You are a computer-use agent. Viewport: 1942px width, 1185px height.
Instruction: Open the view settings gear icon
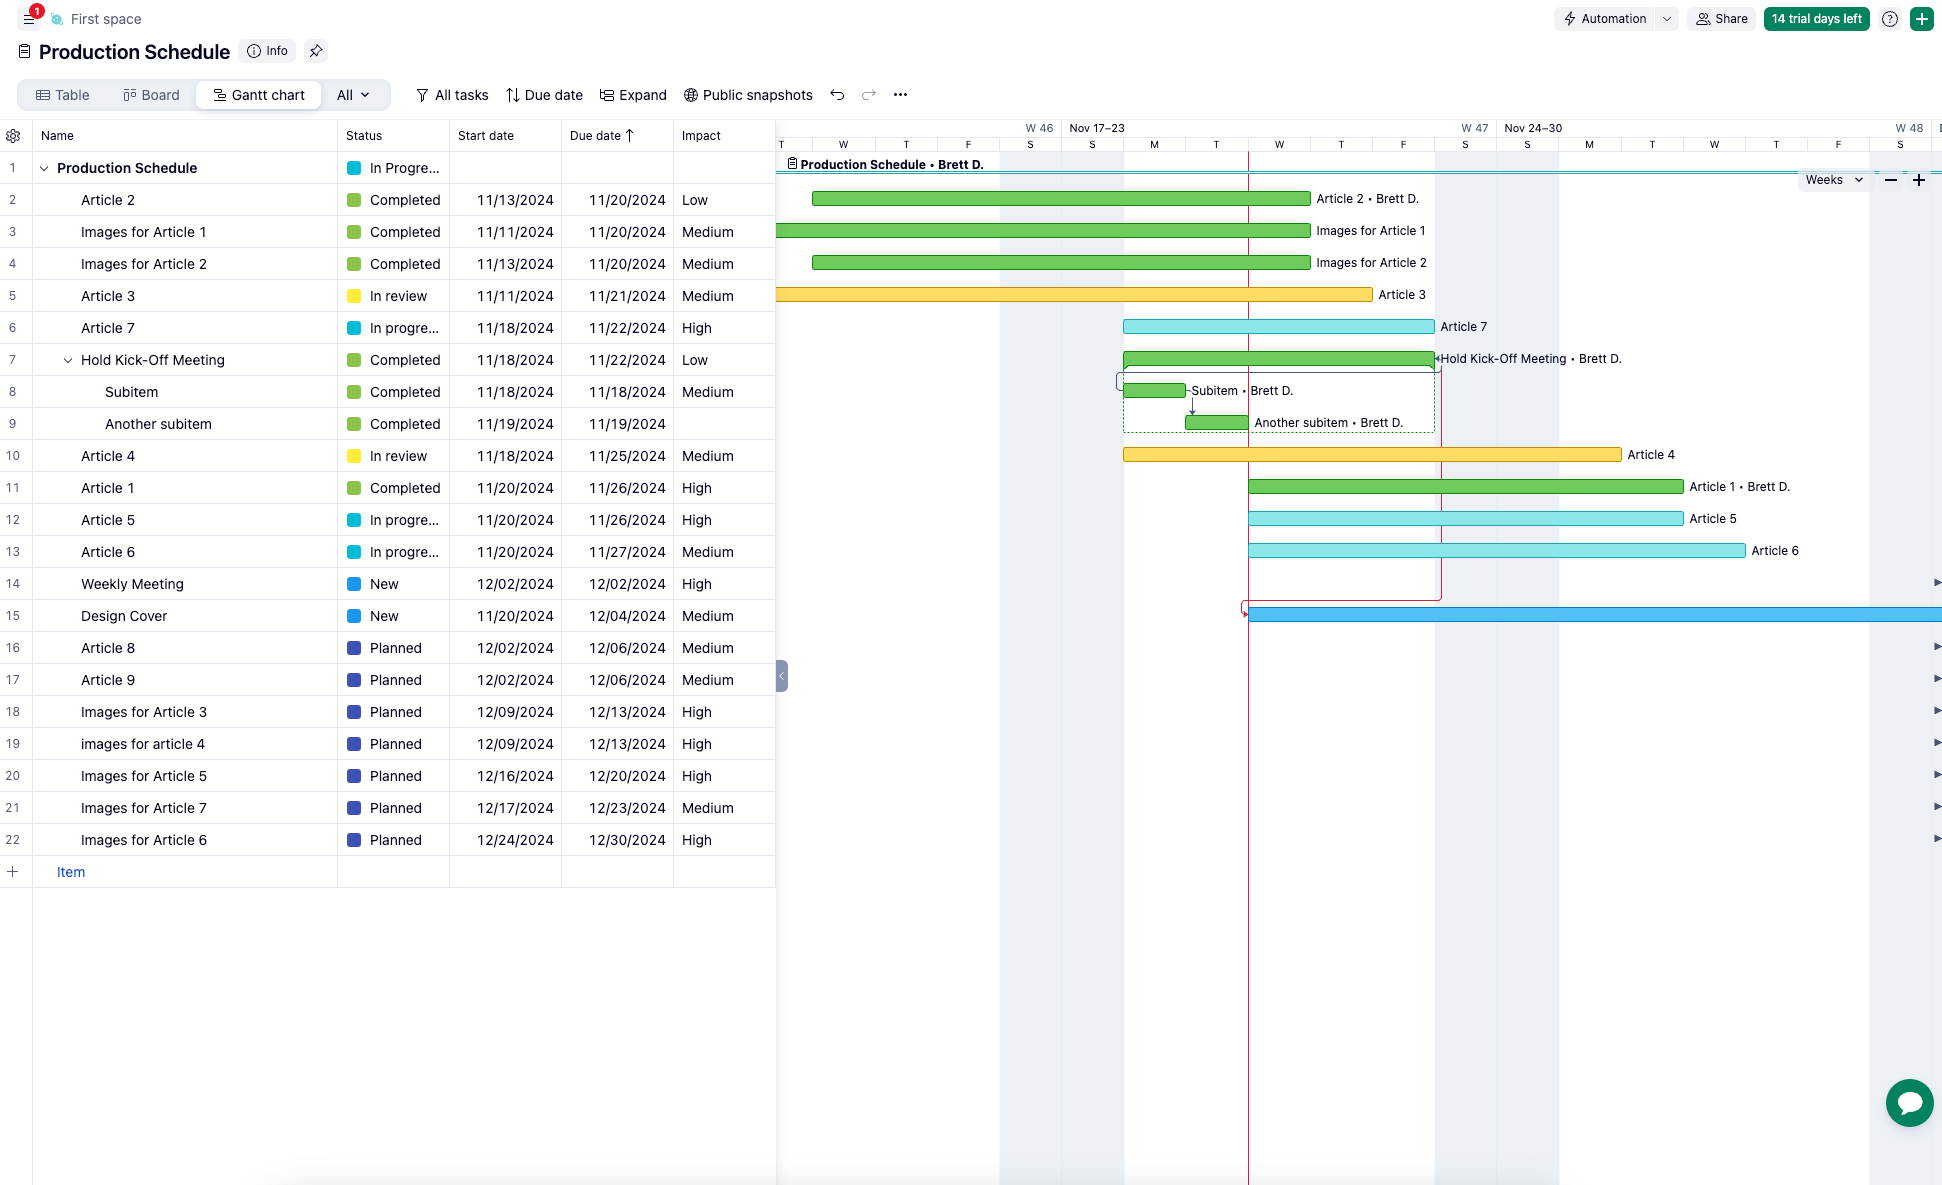(x=13, y=135)
